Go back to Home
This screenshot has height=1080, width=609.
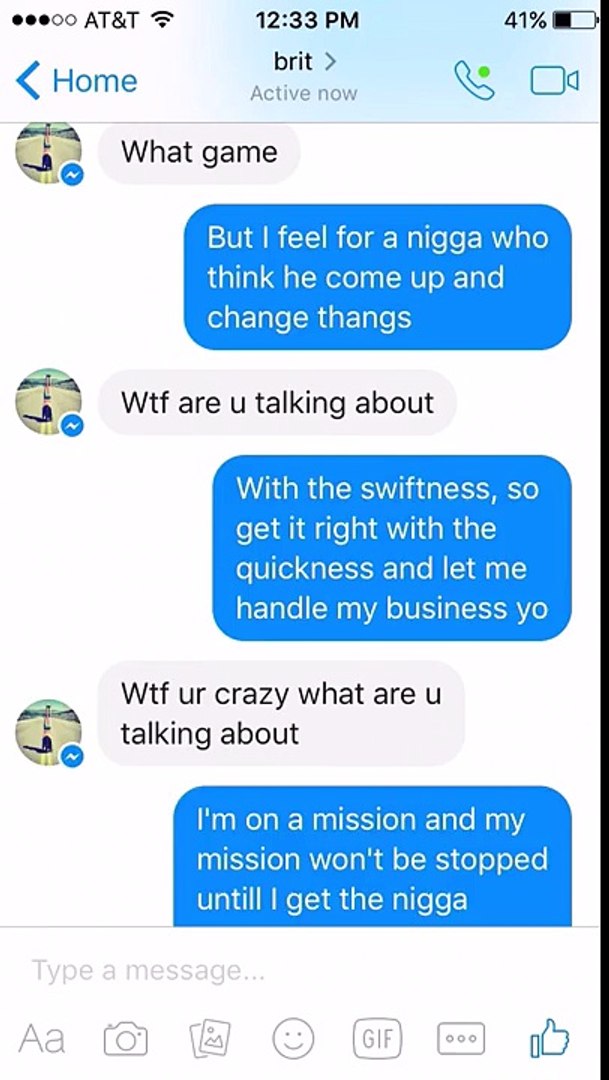76,81
